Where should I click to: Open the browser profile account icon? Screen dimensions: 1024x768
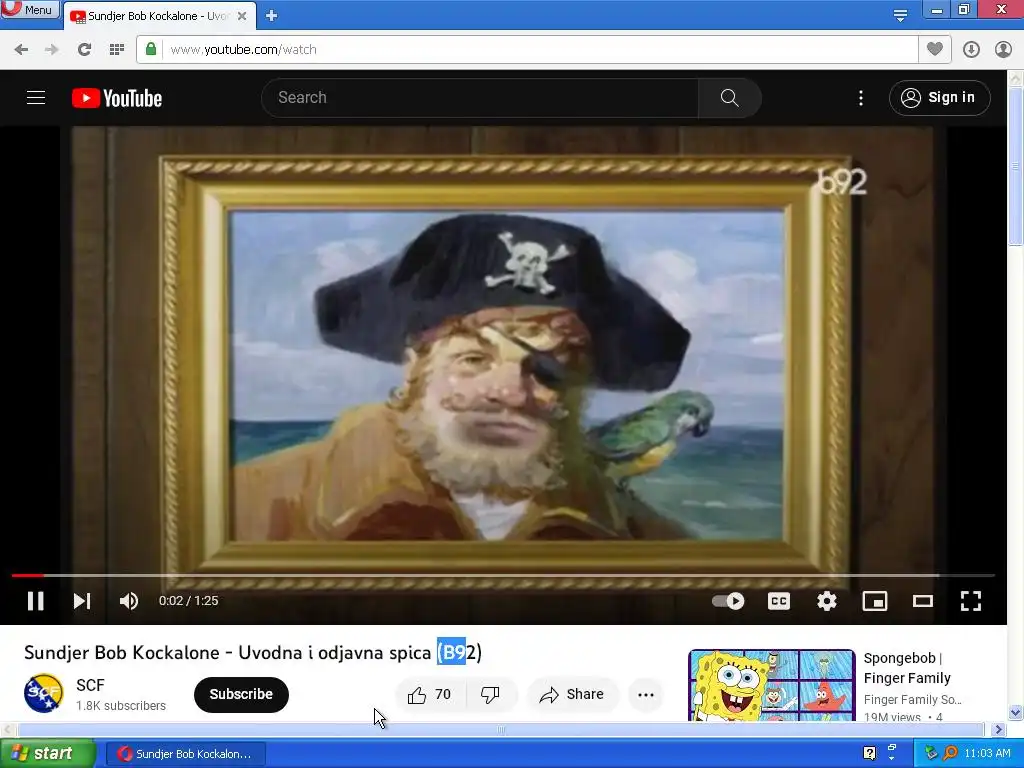pos(1003,50)
